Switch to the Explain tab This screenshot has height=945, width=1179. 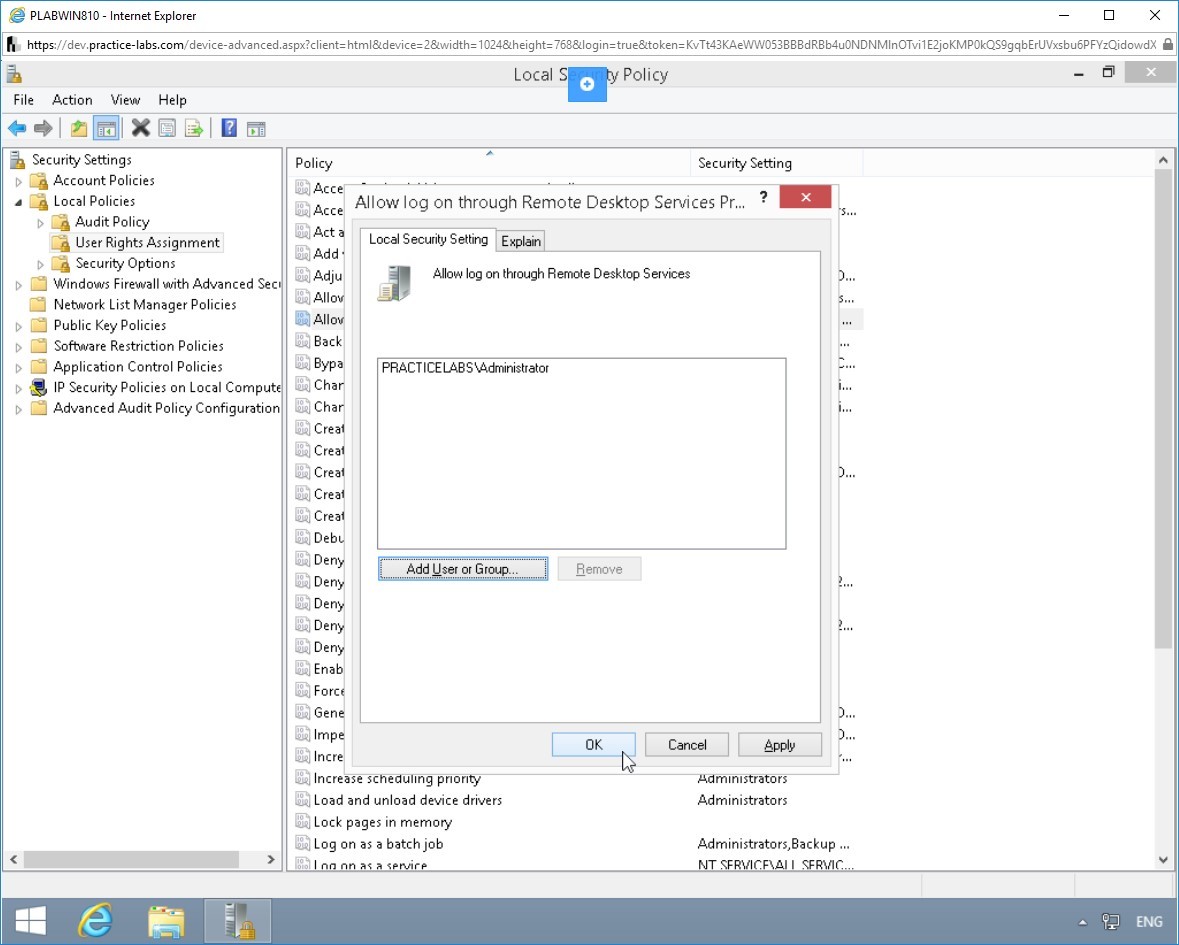coord(520,241)
